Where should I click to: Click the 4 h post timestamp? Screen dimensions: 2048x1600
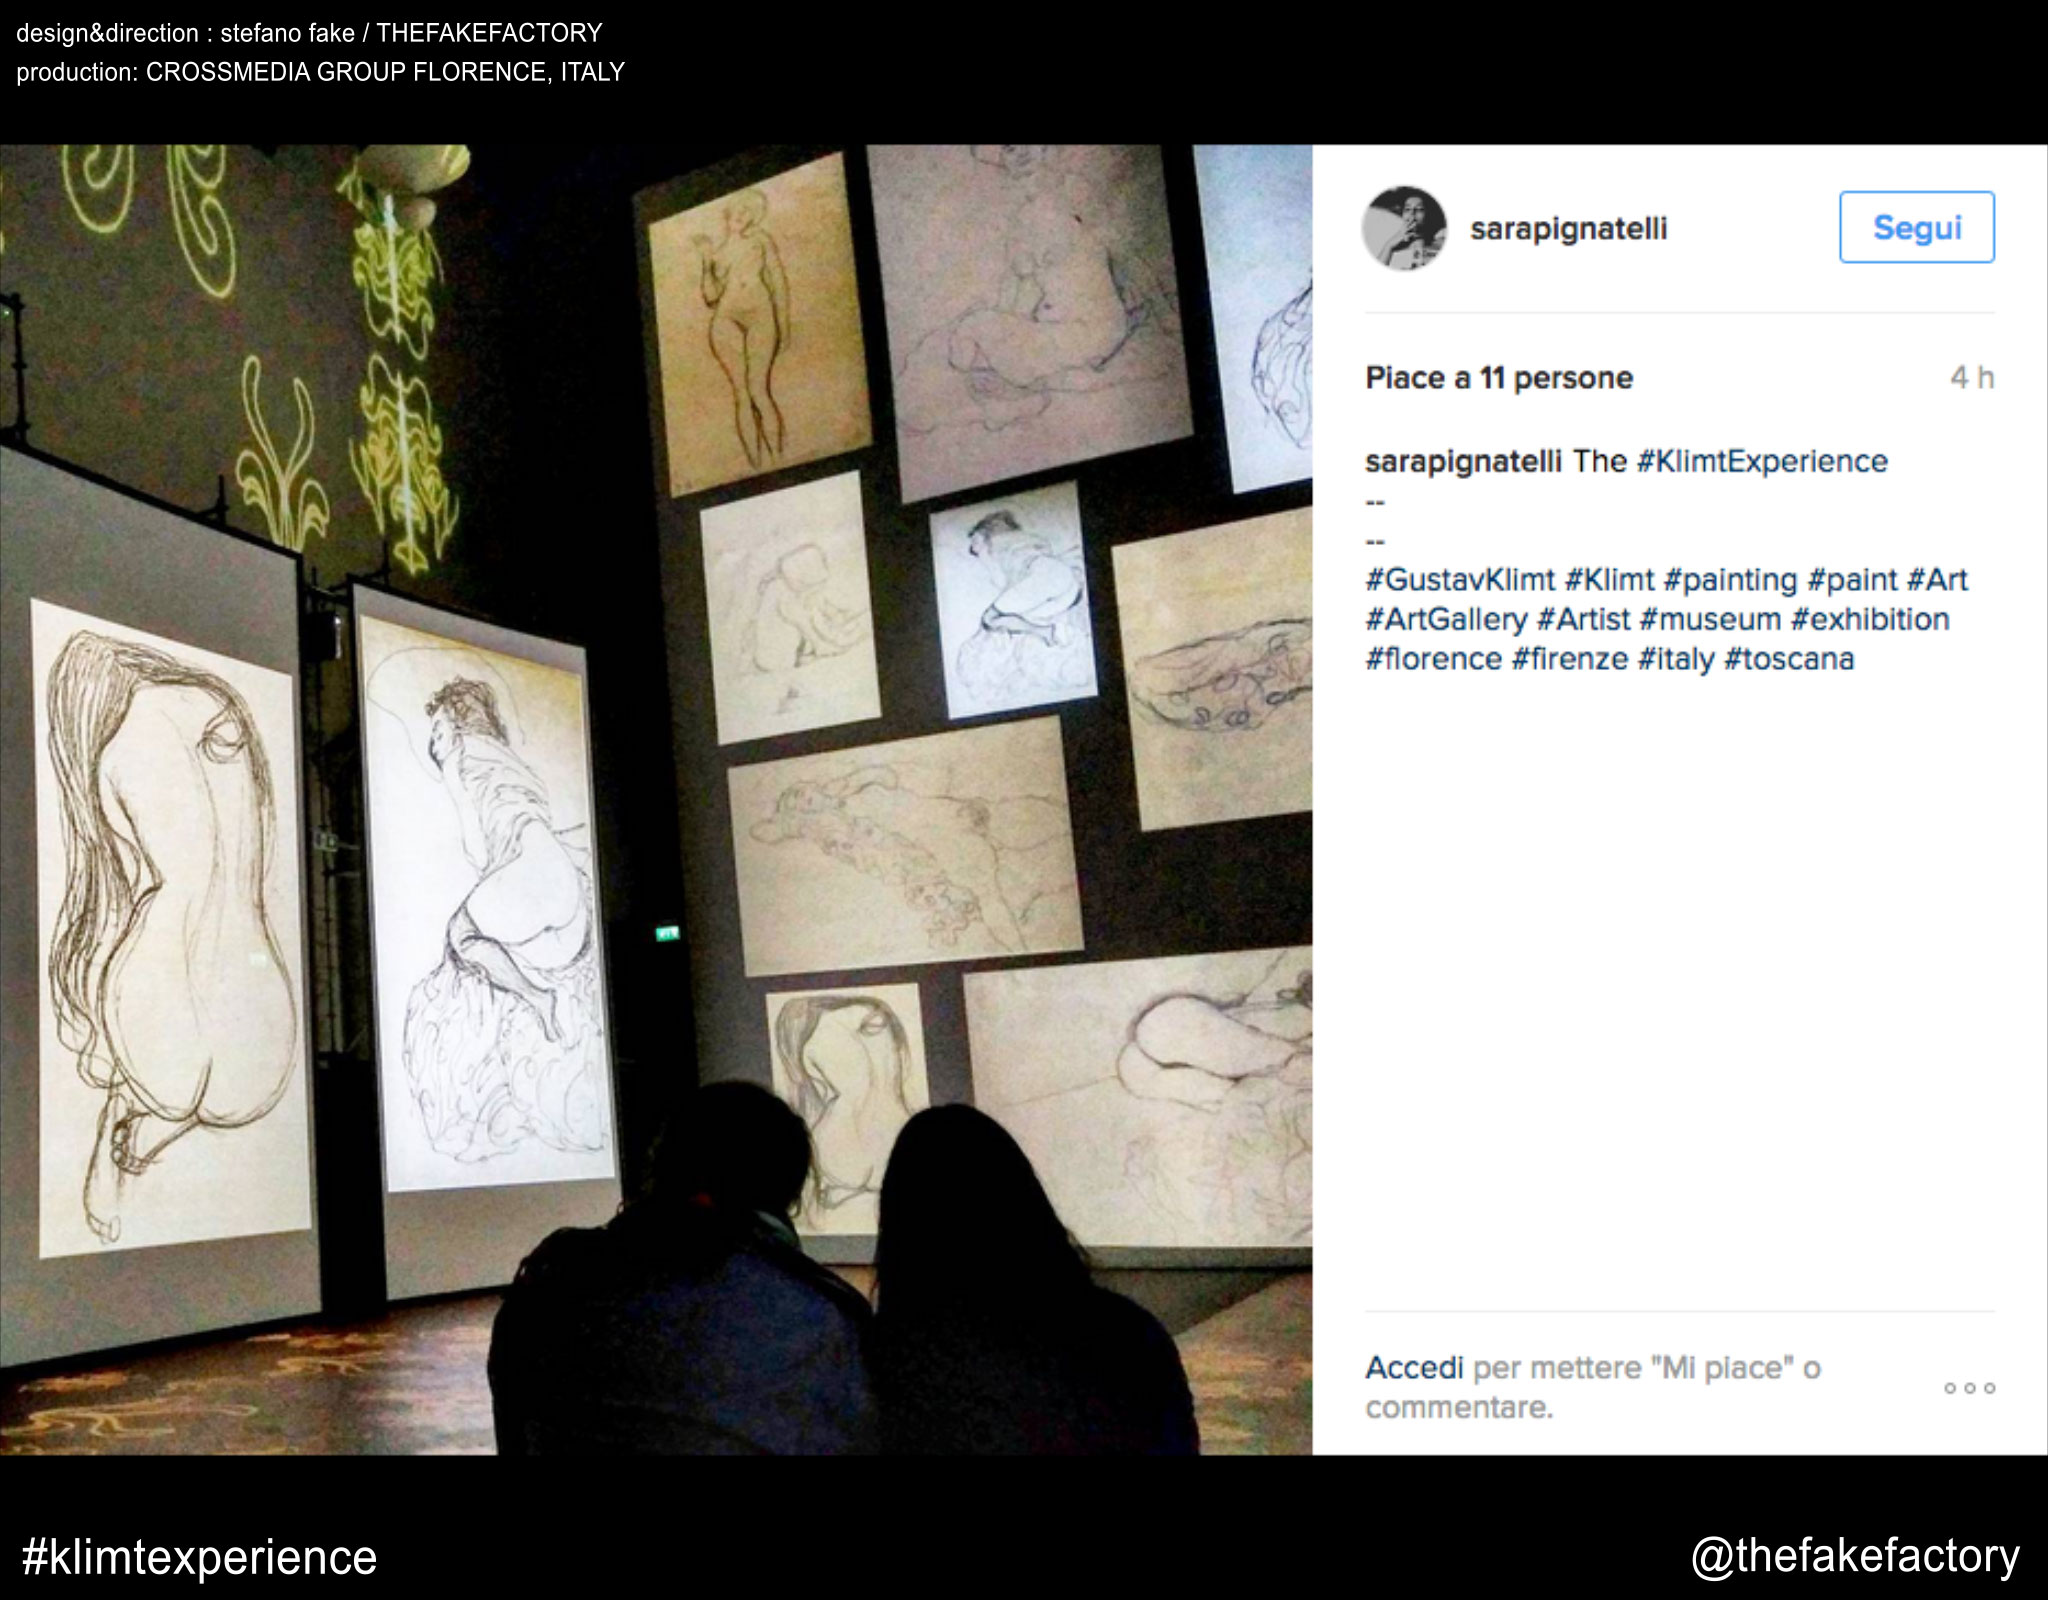(x=1972, y=378)
